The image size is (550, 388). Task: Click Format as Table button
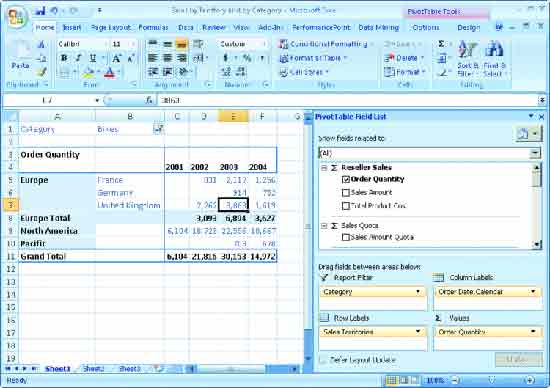(x=314, y=58)
